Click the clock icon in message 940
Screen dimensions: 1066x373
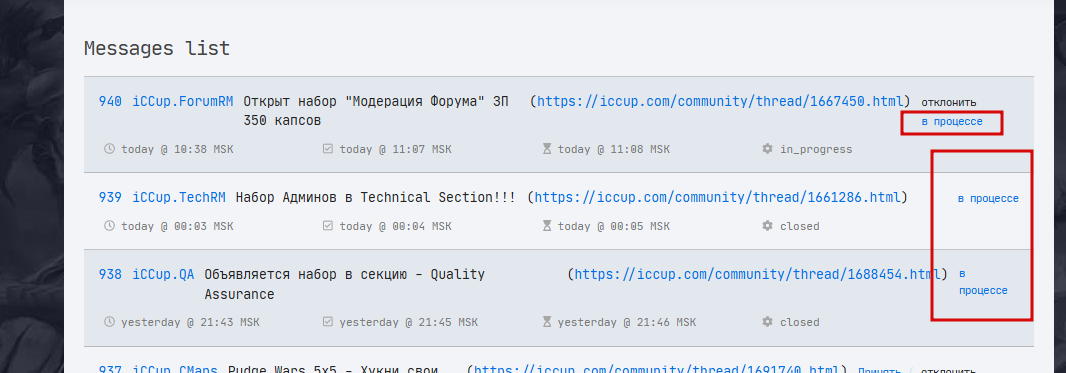(109, 149)
